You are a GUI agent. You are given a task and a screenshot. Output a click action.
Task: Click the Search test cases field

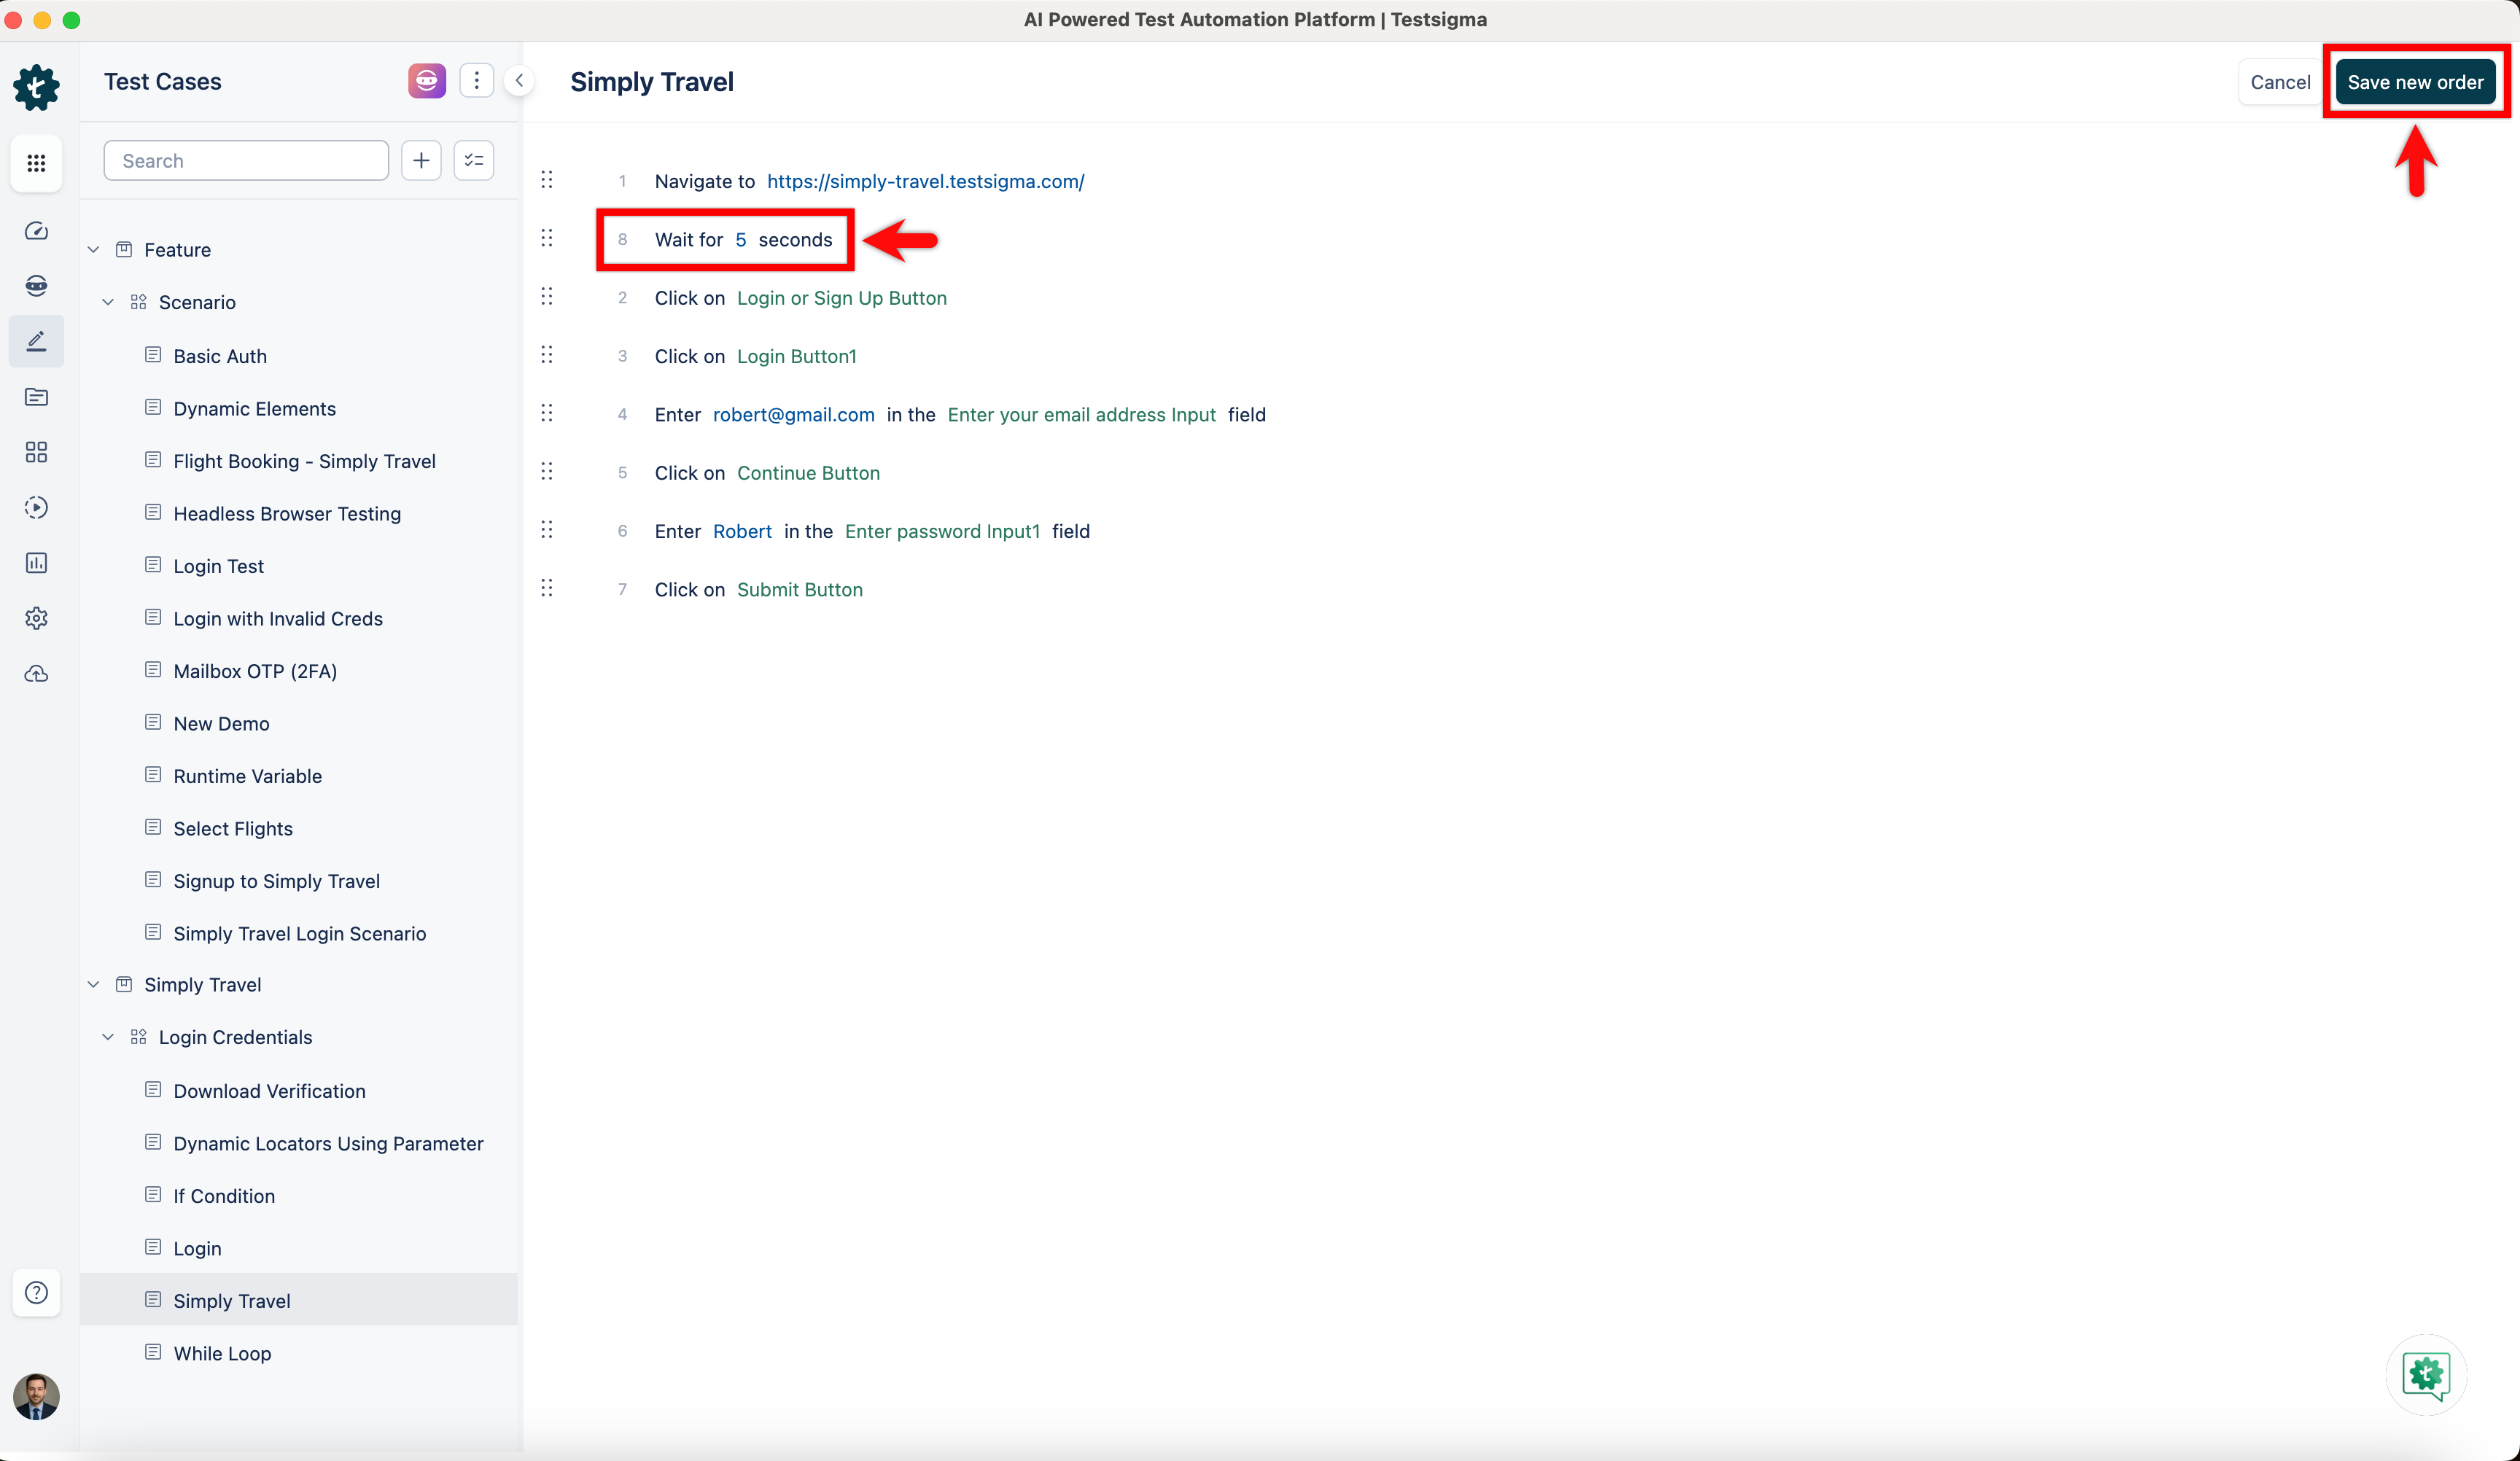(246, 161)
